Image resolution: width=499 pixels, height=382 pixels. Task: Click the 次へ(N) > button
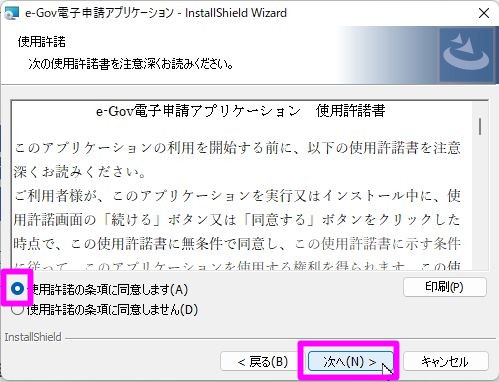[x=350, y=361]
